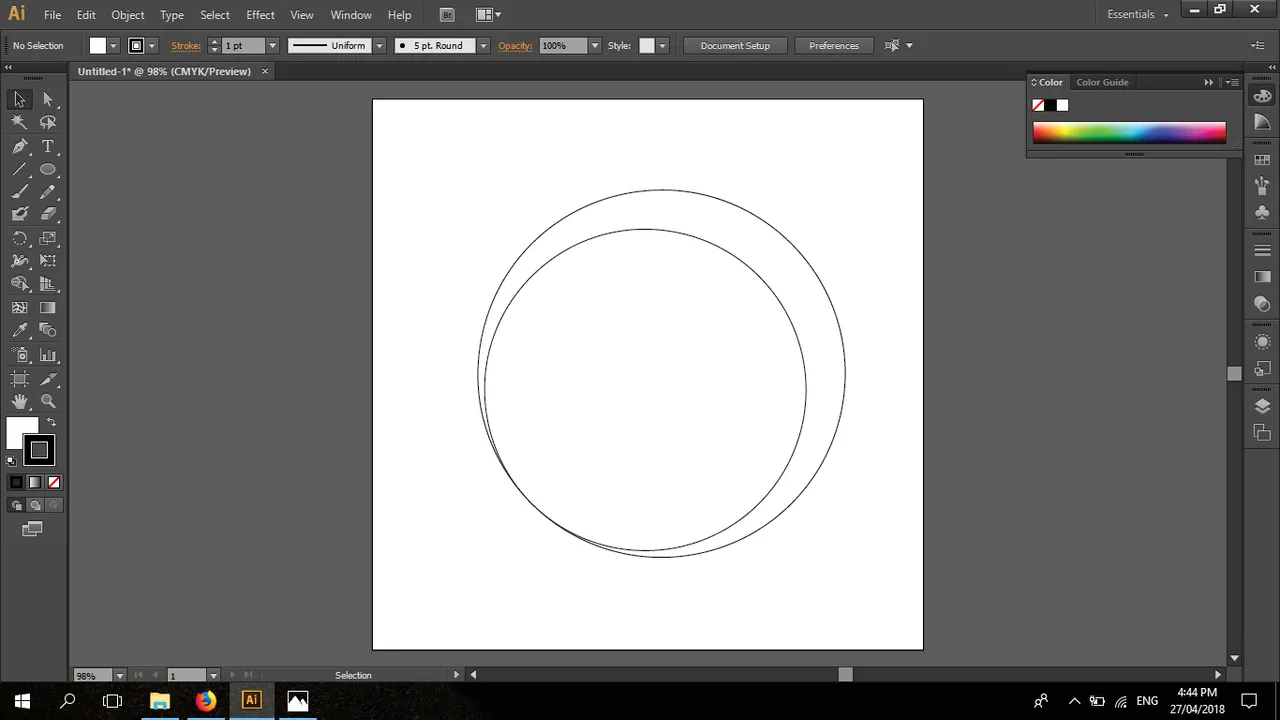The width and height of the screenshot is (1280, 720).
Task: Open the Essentials workspace switcher
Action: (1138, 15)
